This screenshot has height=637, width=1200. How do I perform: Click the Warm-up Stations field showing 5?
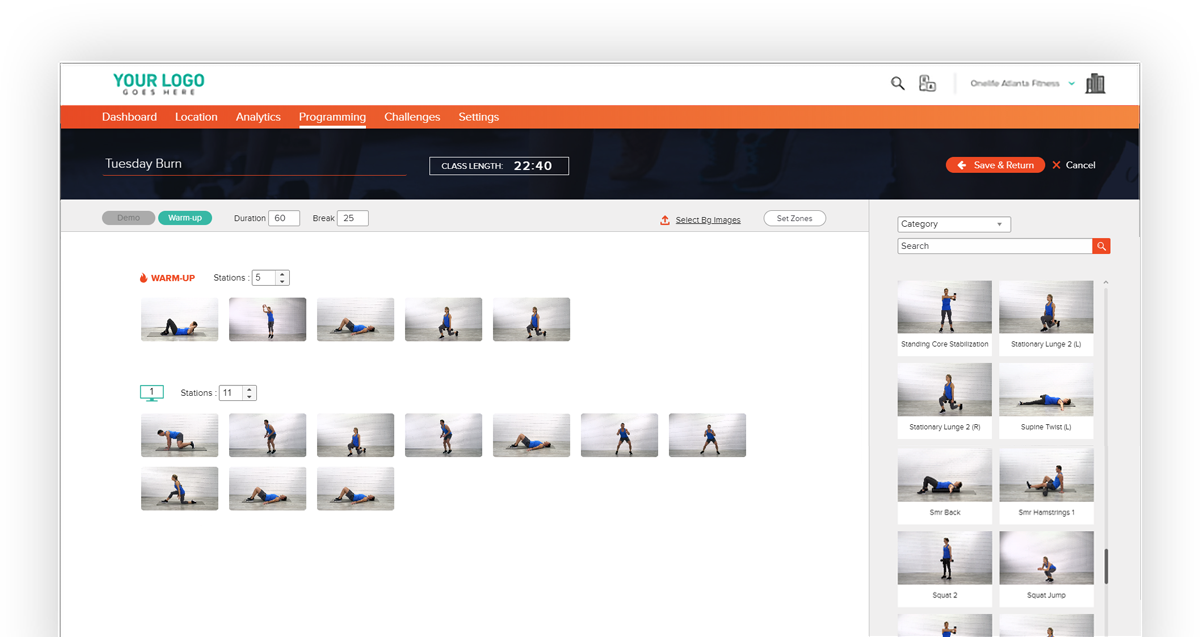pos(264,278)
